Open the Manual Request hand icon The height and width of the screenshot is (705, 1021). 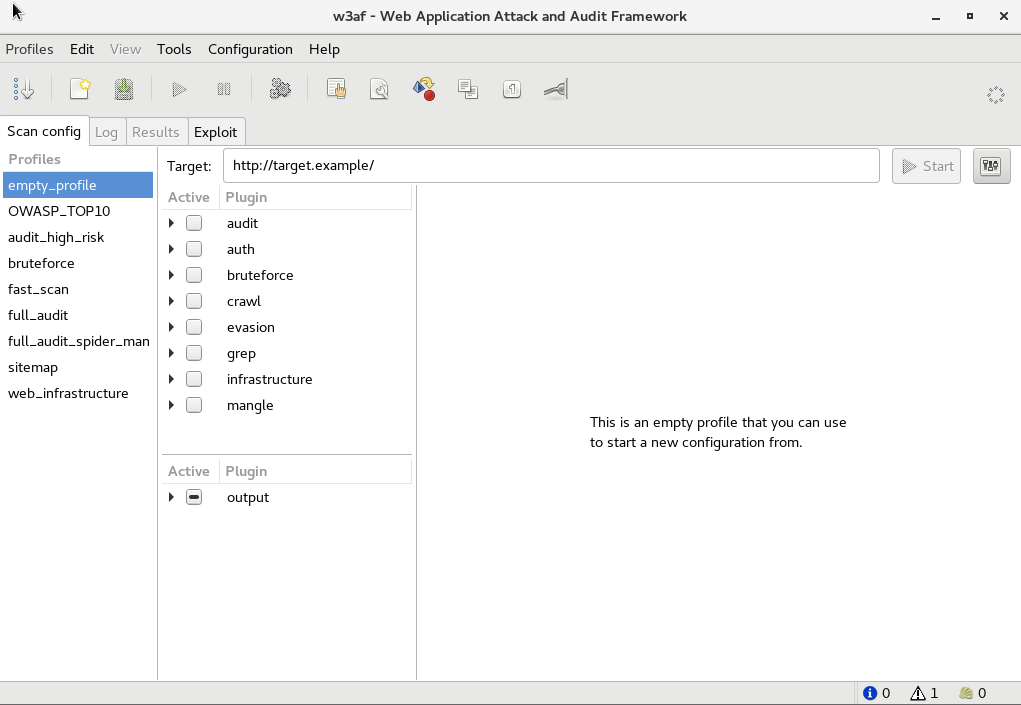tap(337, 90)
